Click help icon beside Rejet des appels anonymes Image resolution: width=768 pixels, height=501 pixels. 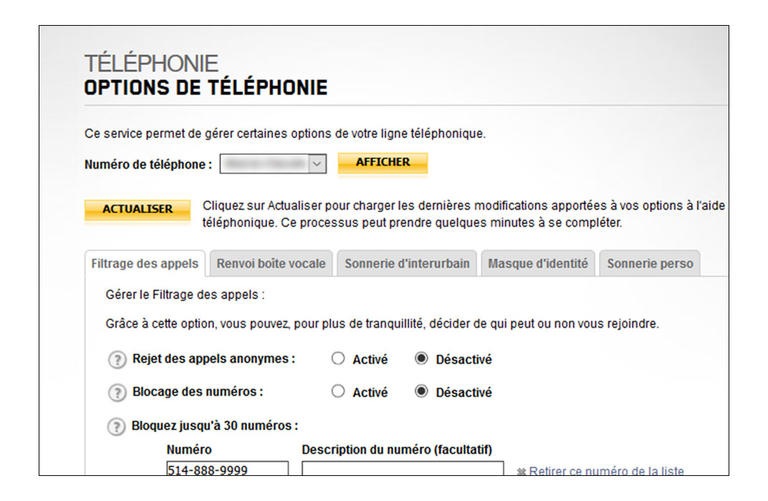(116, 359)
